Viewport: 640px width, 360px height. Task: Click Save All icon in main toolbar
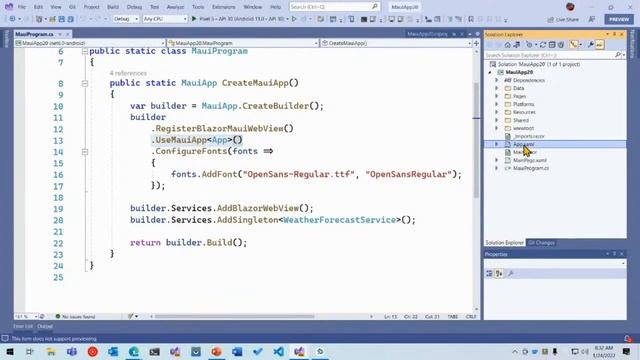click(71, 19)
